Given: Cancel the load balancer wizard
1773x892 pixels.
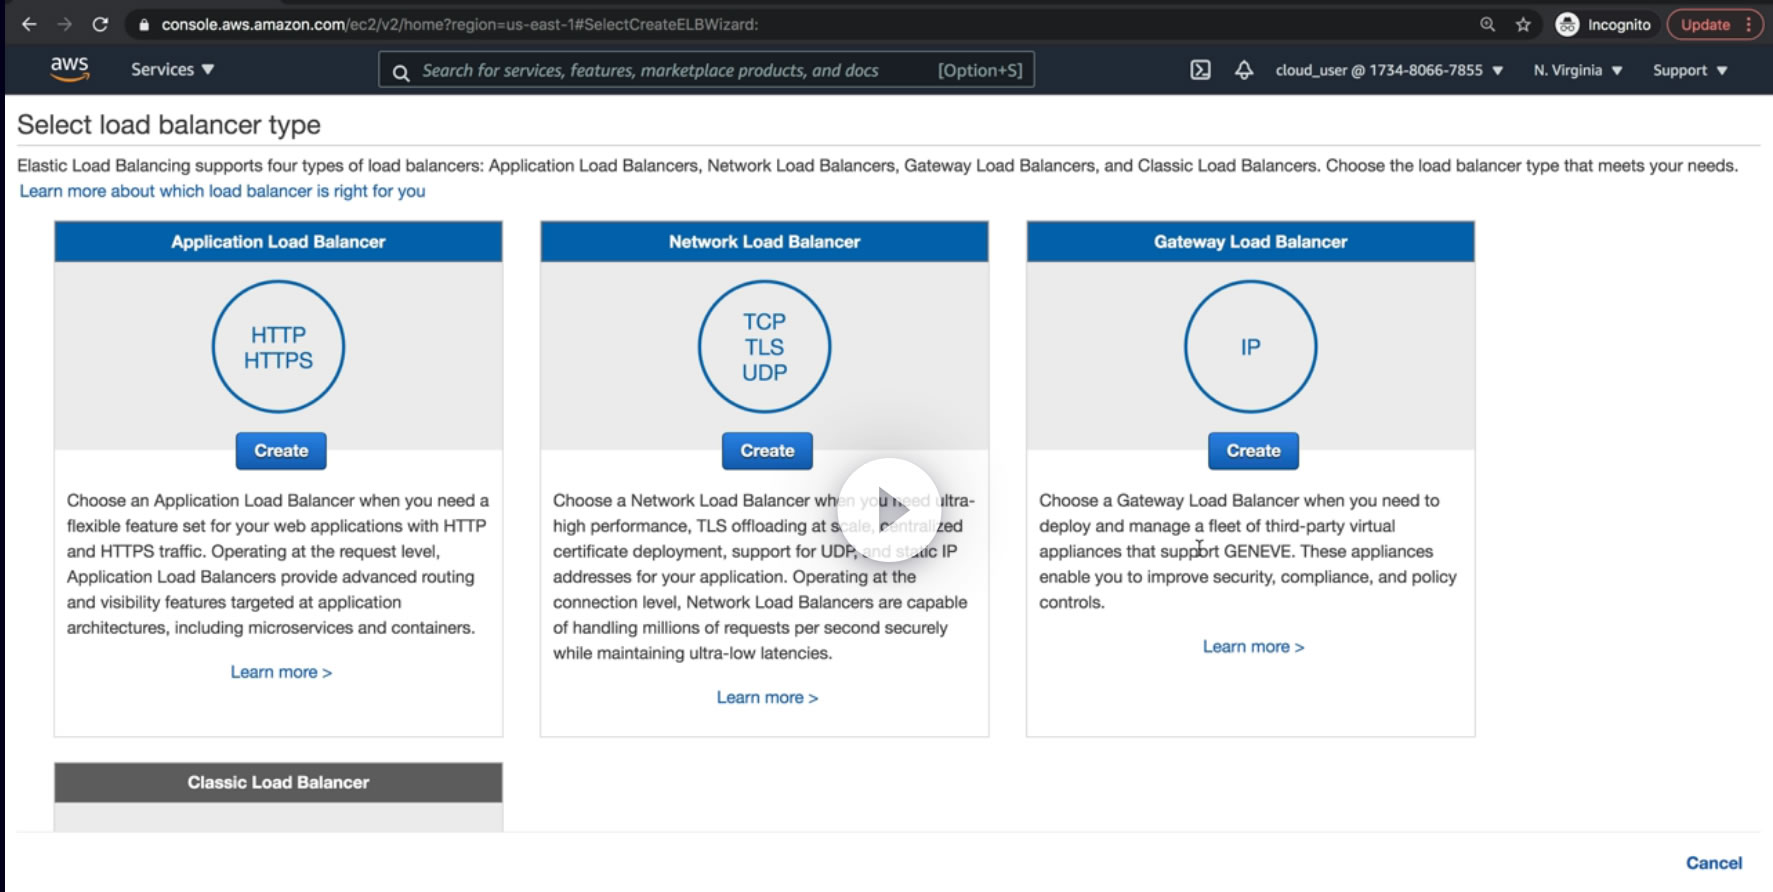Looking at the screenshot, I should tap(1713, 863).
